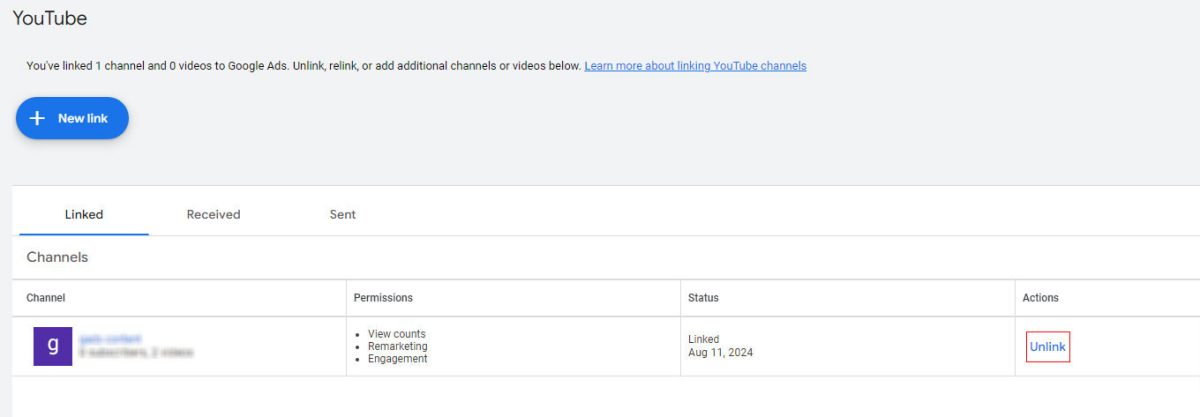Image resolution: width=1200 pixels, height=417 pixels.
Task: Open Learn more about linking YouTube channels
Action: [x=695, y=66]
